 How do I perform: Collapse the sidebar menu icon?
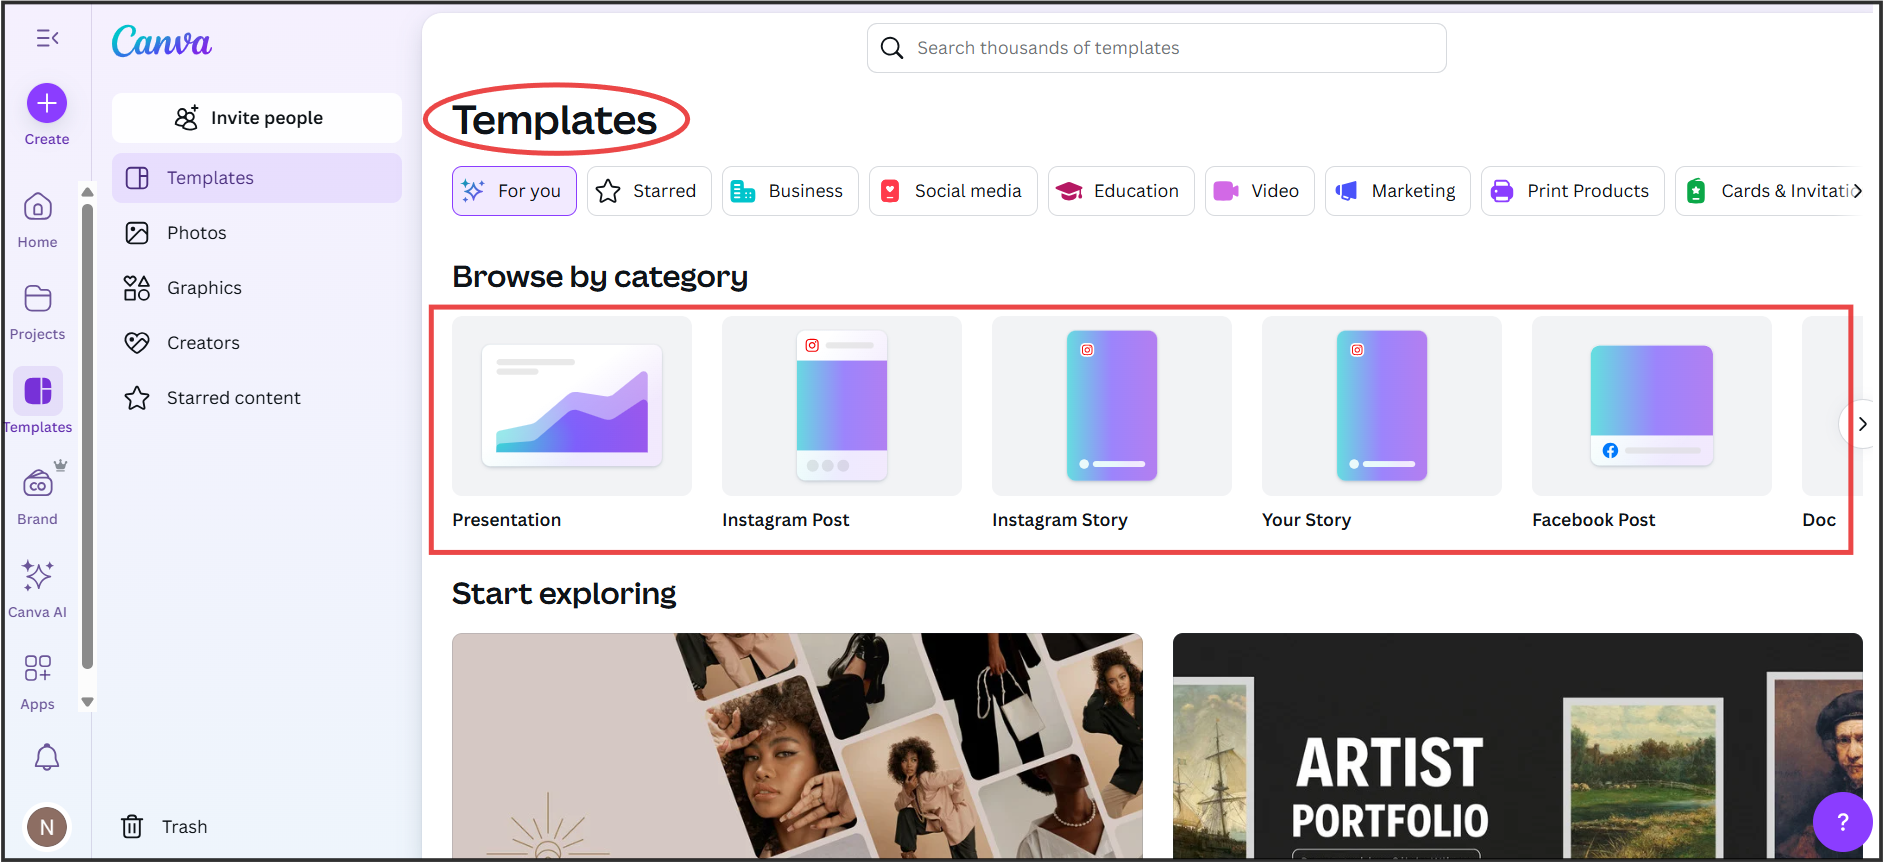tap(47, 38)
